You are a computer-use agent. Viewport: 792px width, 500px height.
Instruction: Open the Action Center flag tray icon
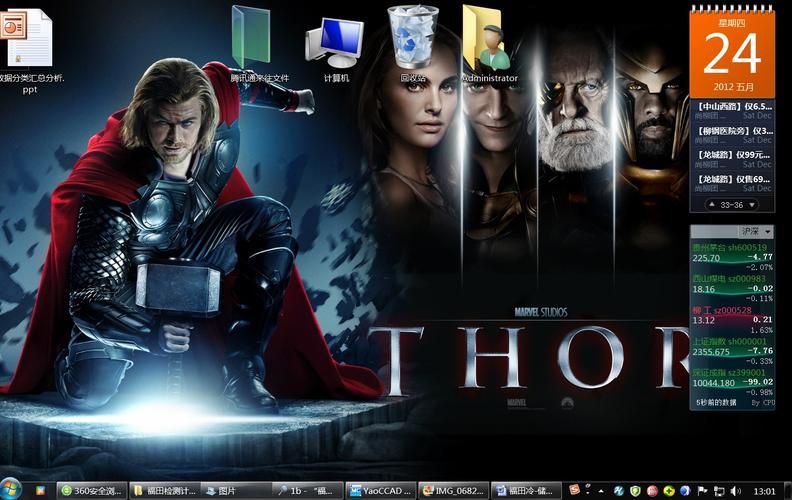click(702, 490)
